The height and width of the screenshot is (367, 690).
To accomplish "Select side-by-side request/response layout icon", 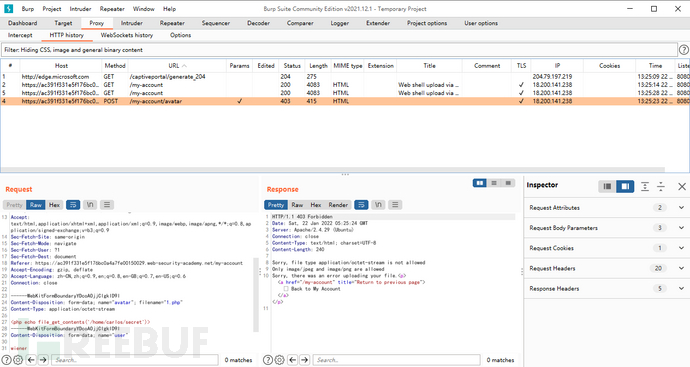I will [x=480, y=183].
